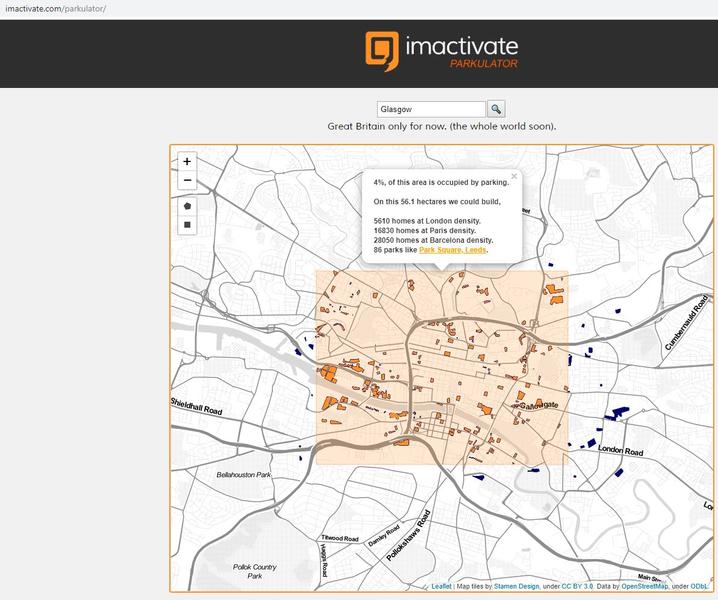The image size is (718, 600).
Task: Click Bellahouston Park label on map
Action: (x=244, y=475)
